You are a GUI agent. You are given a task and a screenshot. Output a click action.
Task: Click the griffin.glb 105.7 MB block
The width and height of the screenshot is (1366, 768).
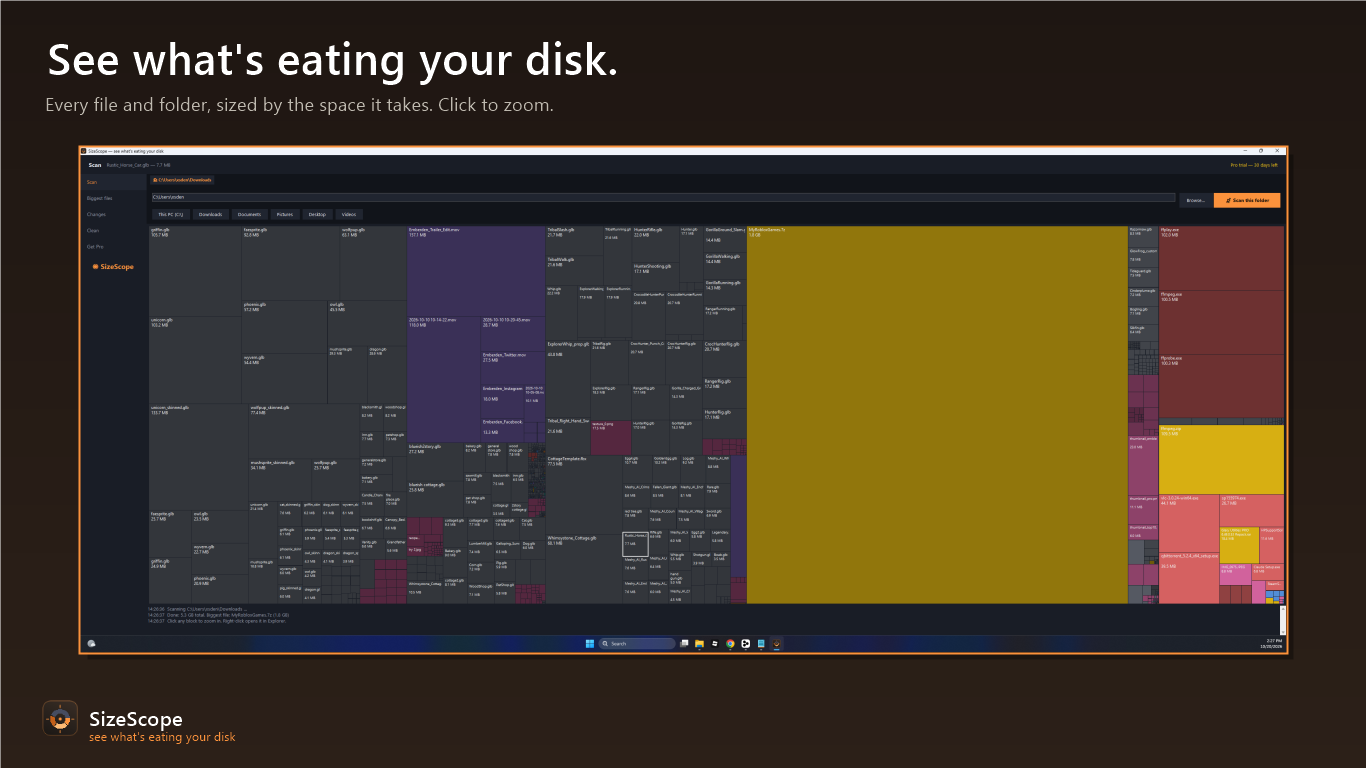tap(195, 271)
